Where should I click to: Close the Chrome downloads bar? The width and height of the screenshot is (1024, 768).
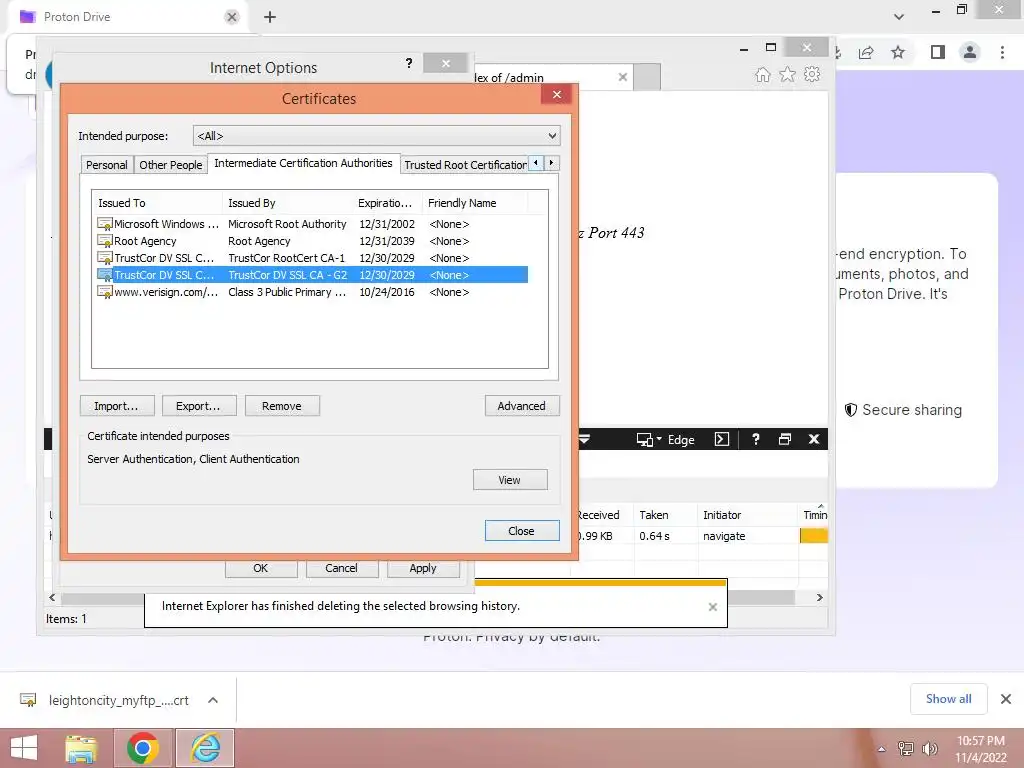pyautogui.click(x=1006, y=699)
